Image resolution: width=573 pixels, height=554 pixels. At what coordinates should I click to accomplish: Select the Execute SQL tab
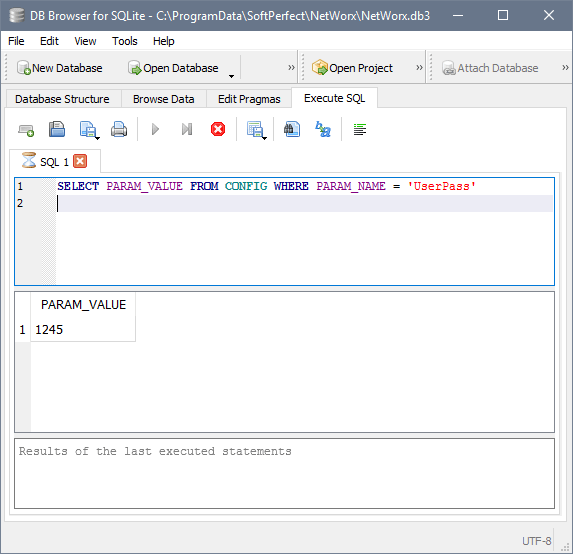(334, 98)
